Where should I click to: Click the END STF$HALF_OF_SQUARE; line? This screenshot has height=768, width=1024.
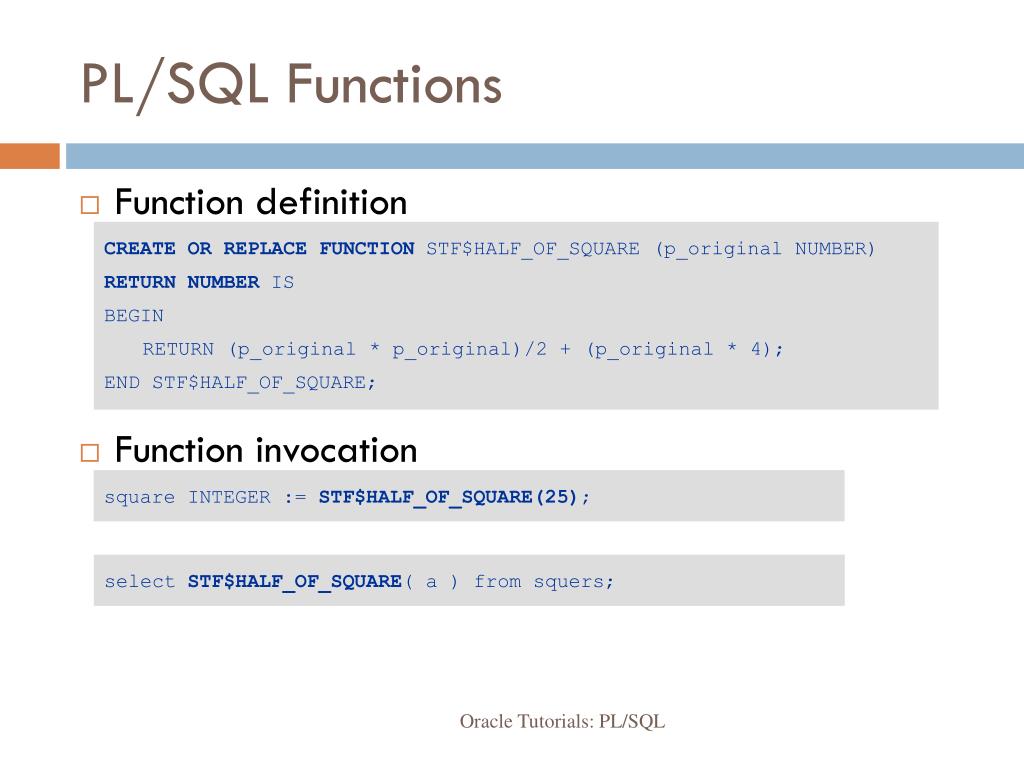(240, 383)
